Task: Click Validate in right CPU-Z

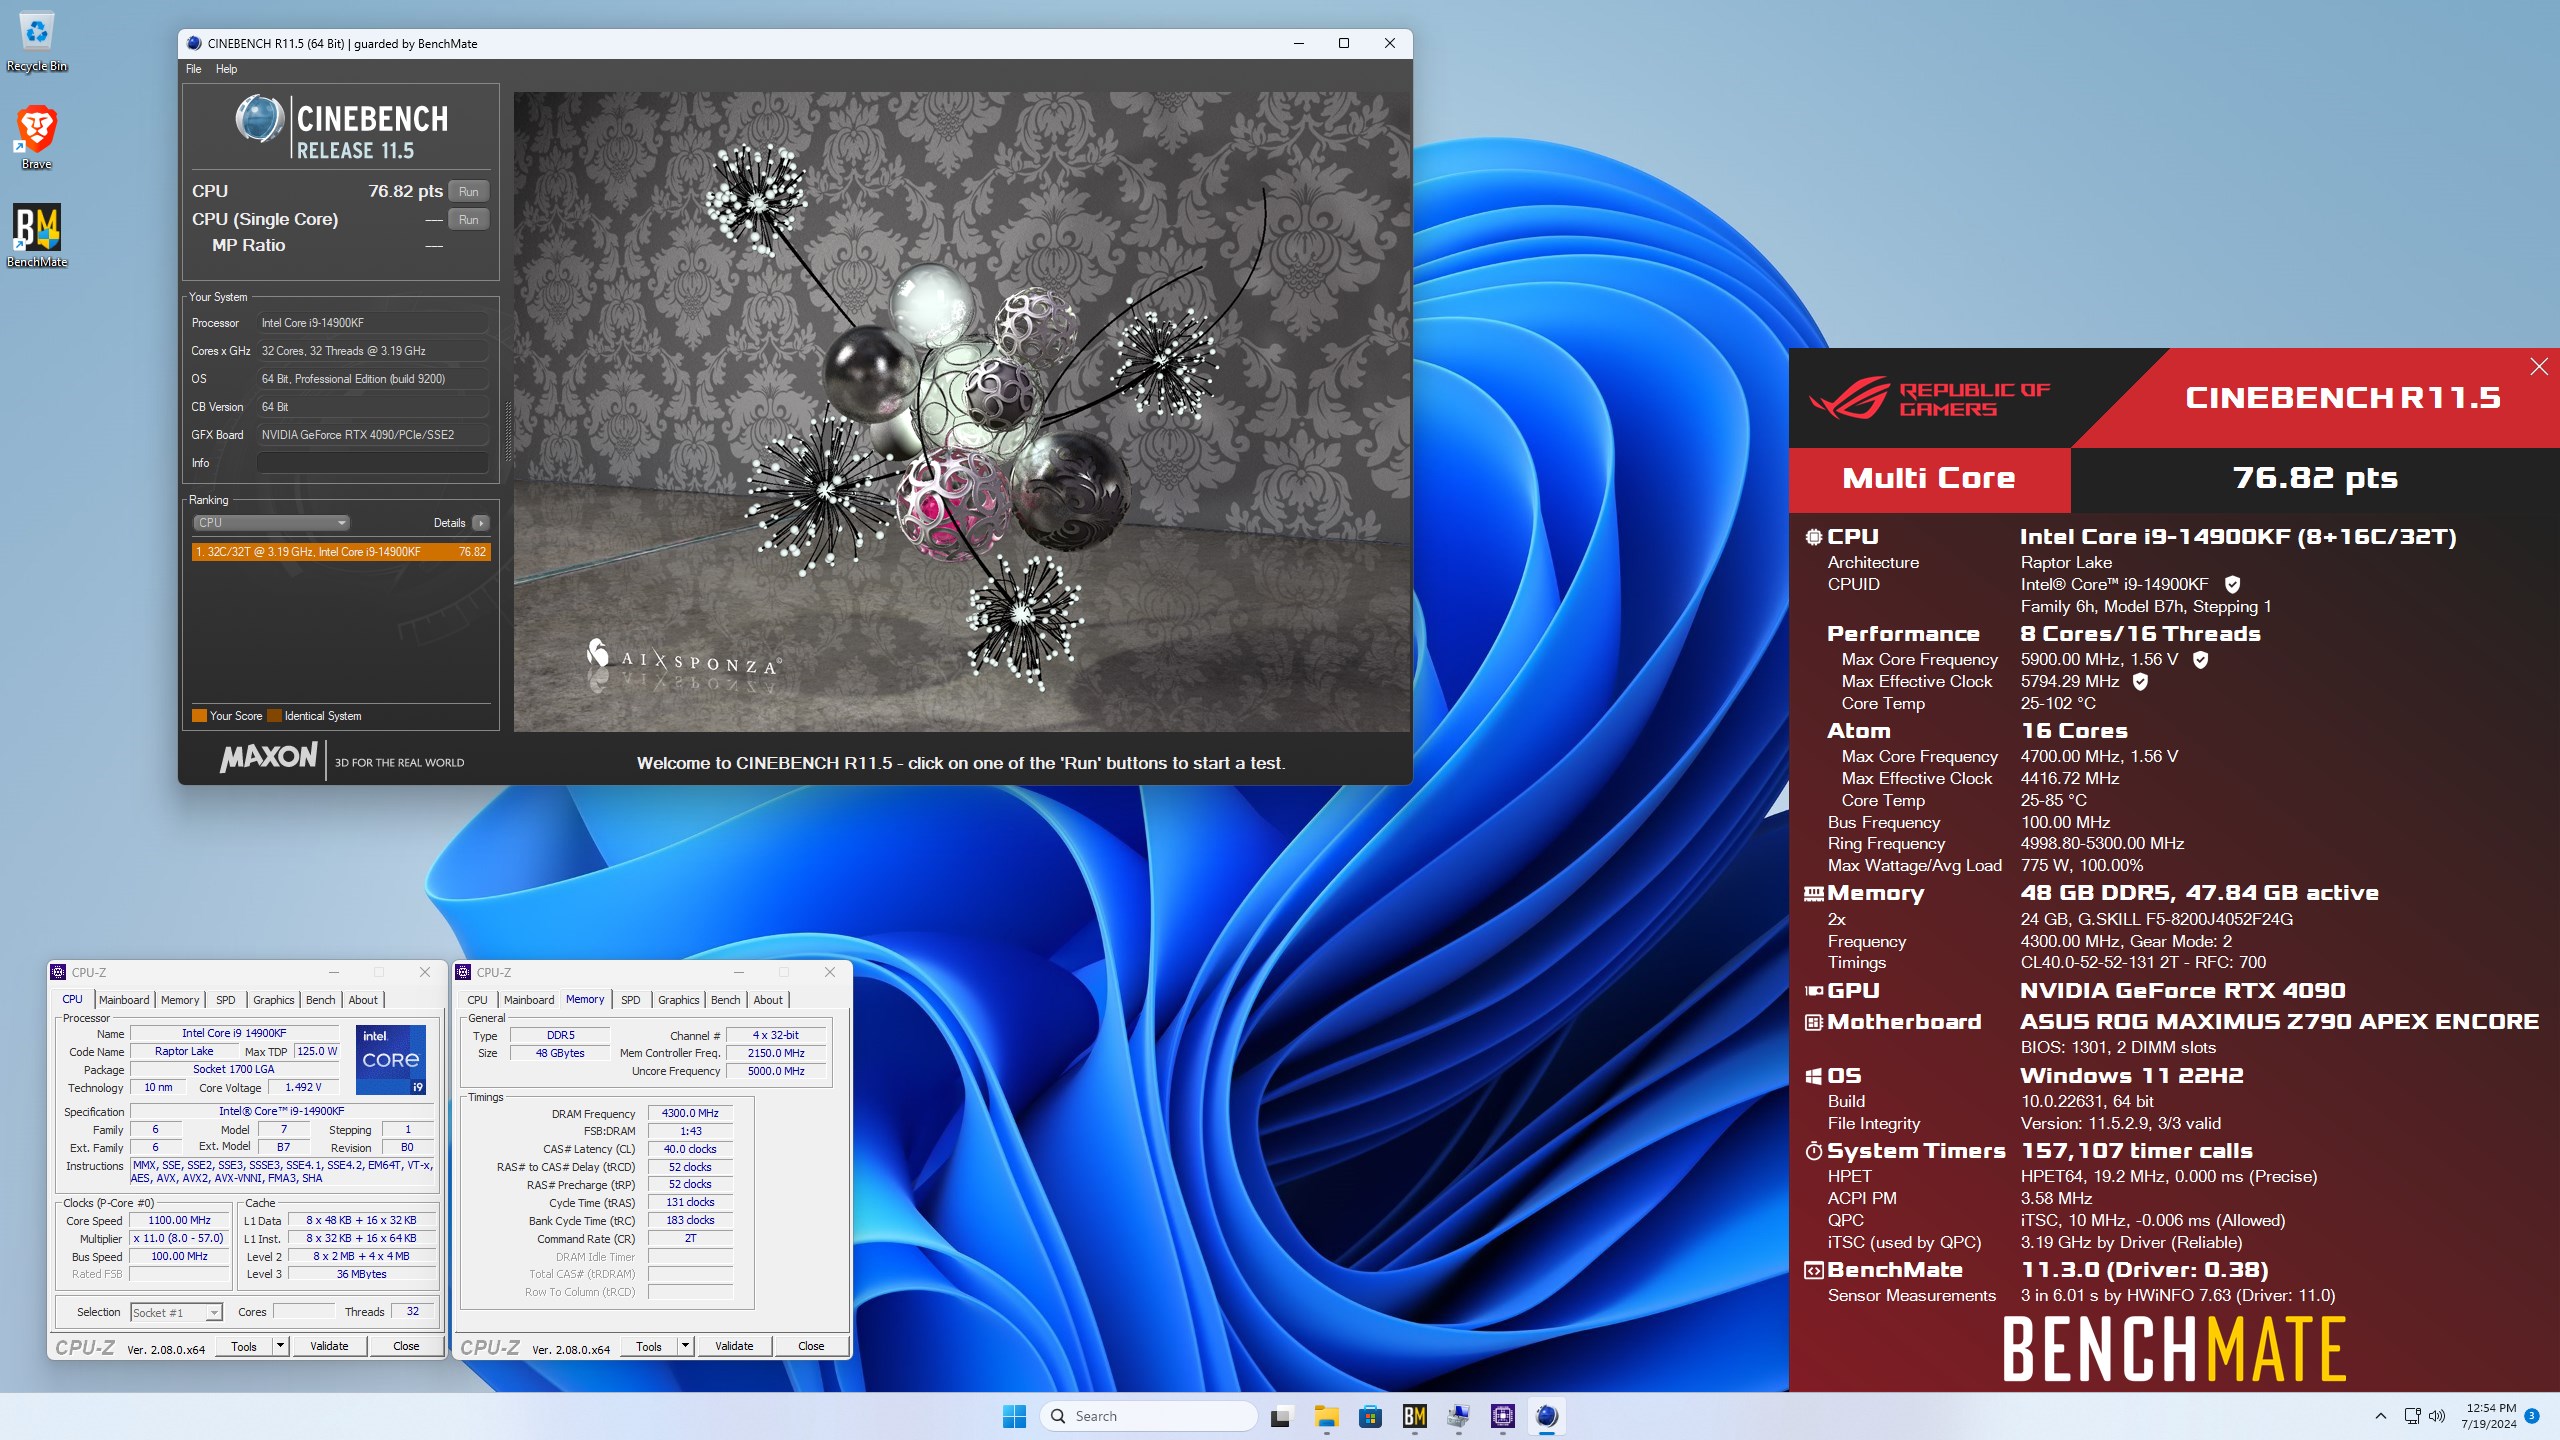Action: point(734,1346)
